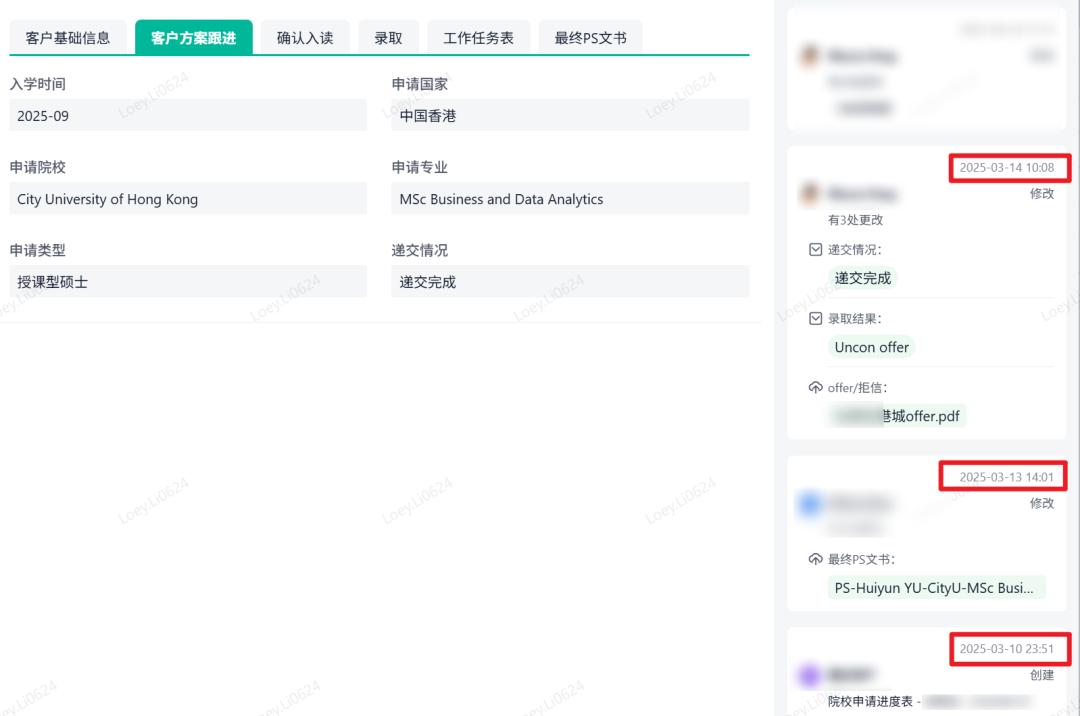Click the purple avatar in the 2025-03-10 23:51 record

810,675
